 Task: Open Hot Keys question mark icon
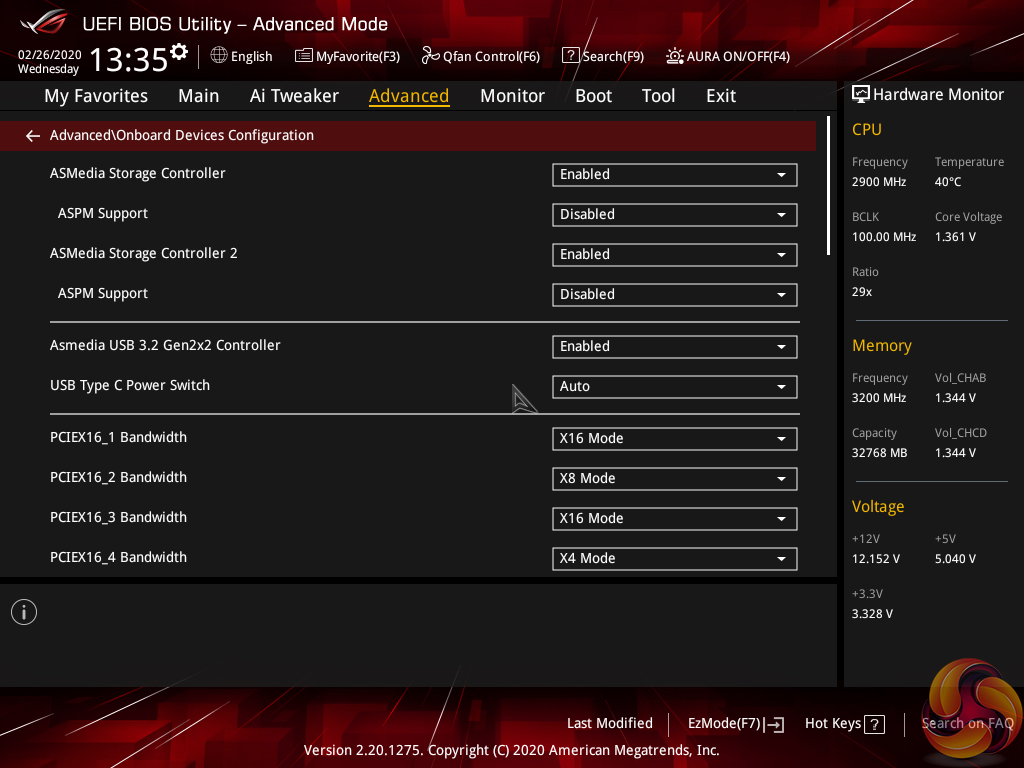(x=874, y=724)
